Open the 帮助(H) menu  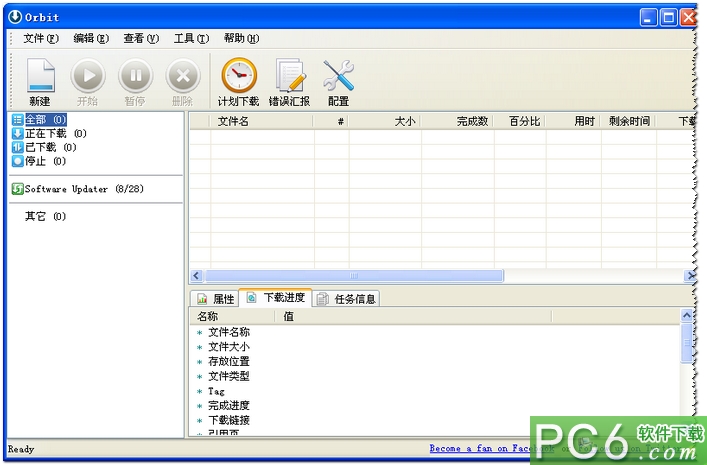coord(241,39)
